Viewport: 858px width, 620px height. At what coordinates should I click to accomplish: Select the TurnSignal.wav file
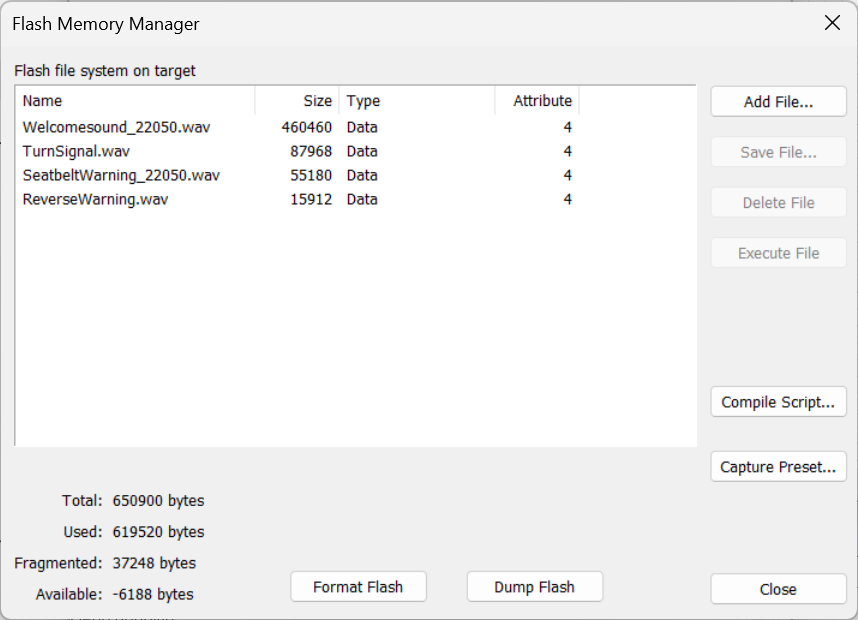point(76,151)
